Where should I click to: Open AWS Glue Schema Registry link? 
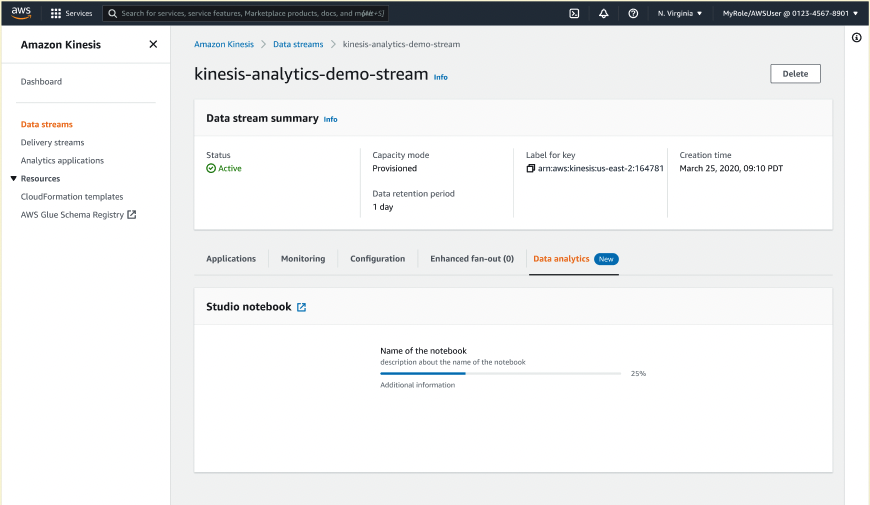pos(72,215)
